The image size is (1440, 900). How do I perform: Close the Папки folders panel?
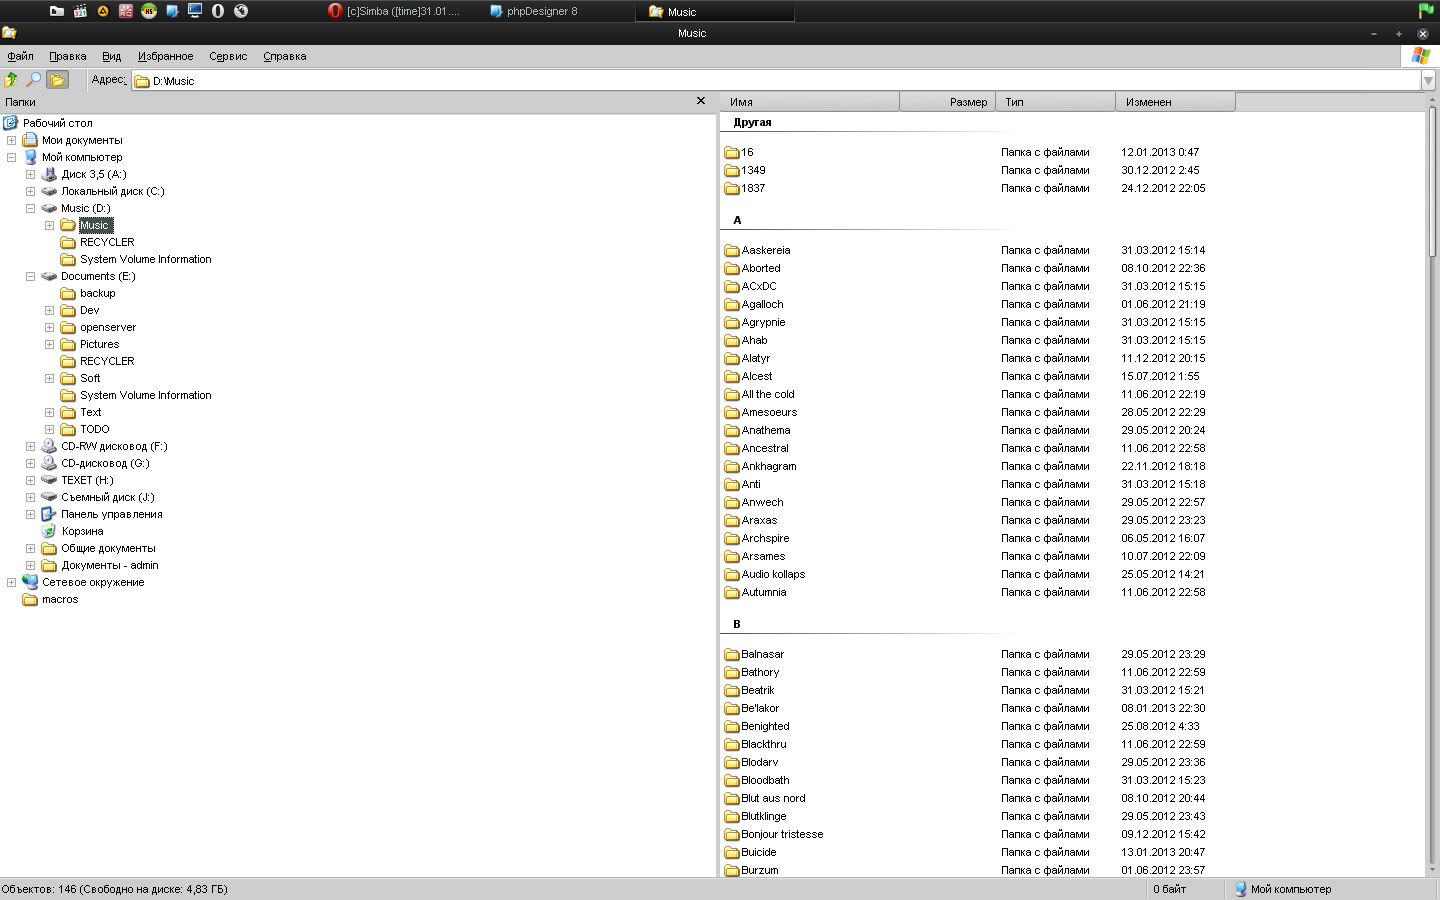tap(700, 101)
